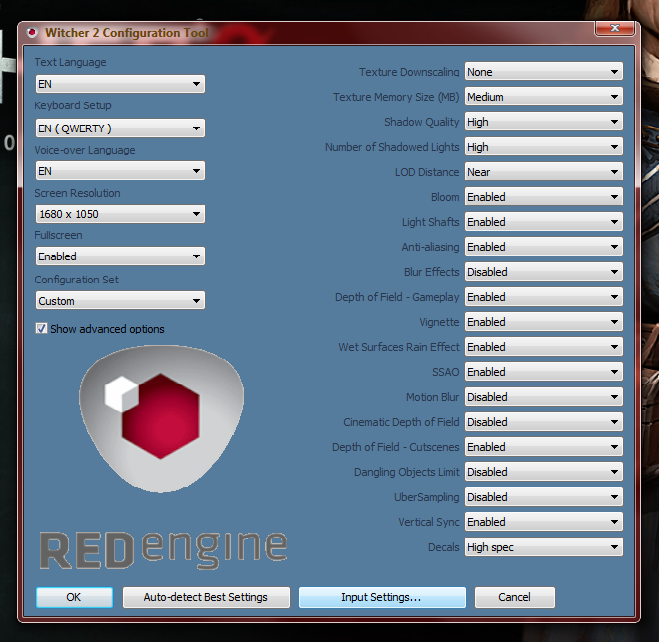Click the 'UberSampling' label
The height and width of the screenshot is (642, 659).
tap(427, 497)
